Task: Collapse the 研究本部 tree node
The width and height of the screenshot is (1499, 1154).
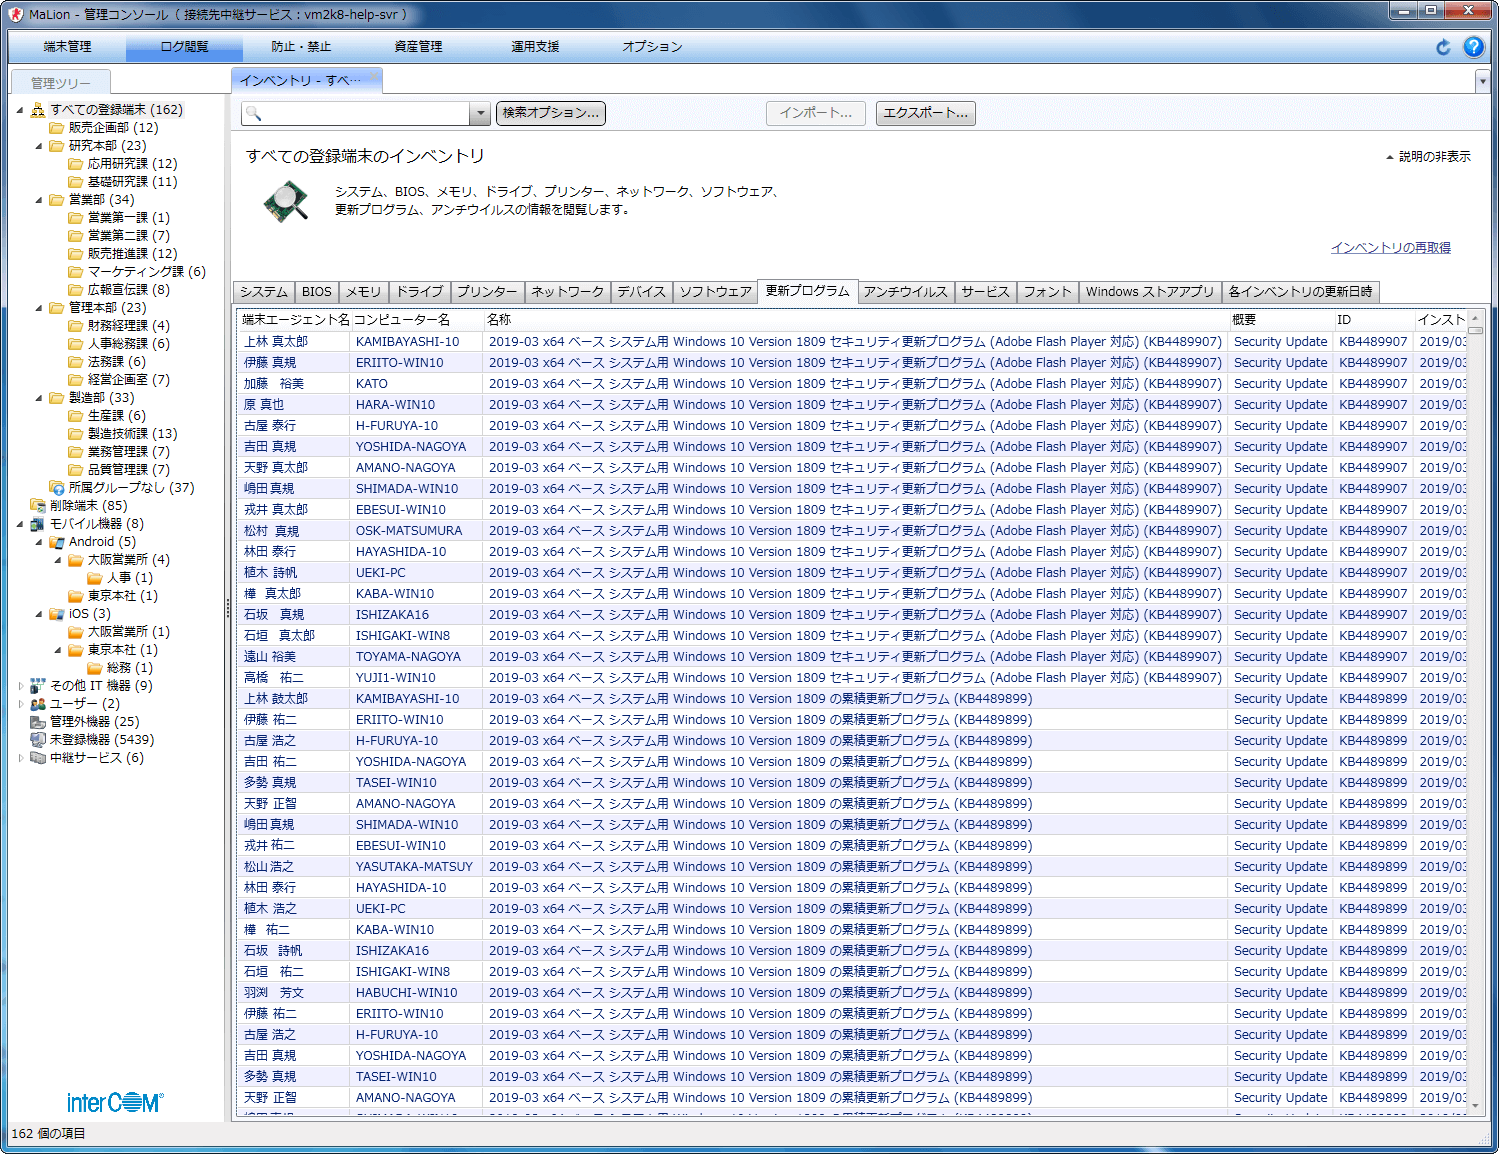Action: 39,146
